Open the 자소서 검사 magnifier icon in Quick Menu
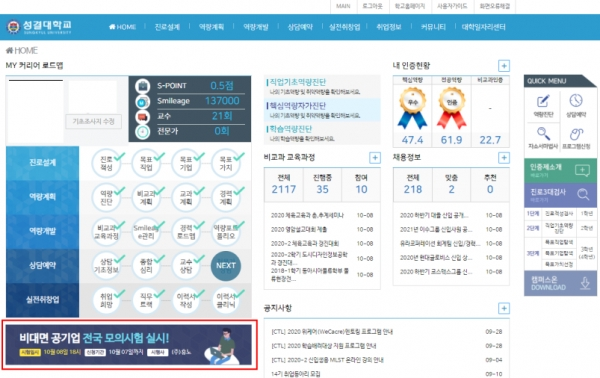 coord(543,133)
